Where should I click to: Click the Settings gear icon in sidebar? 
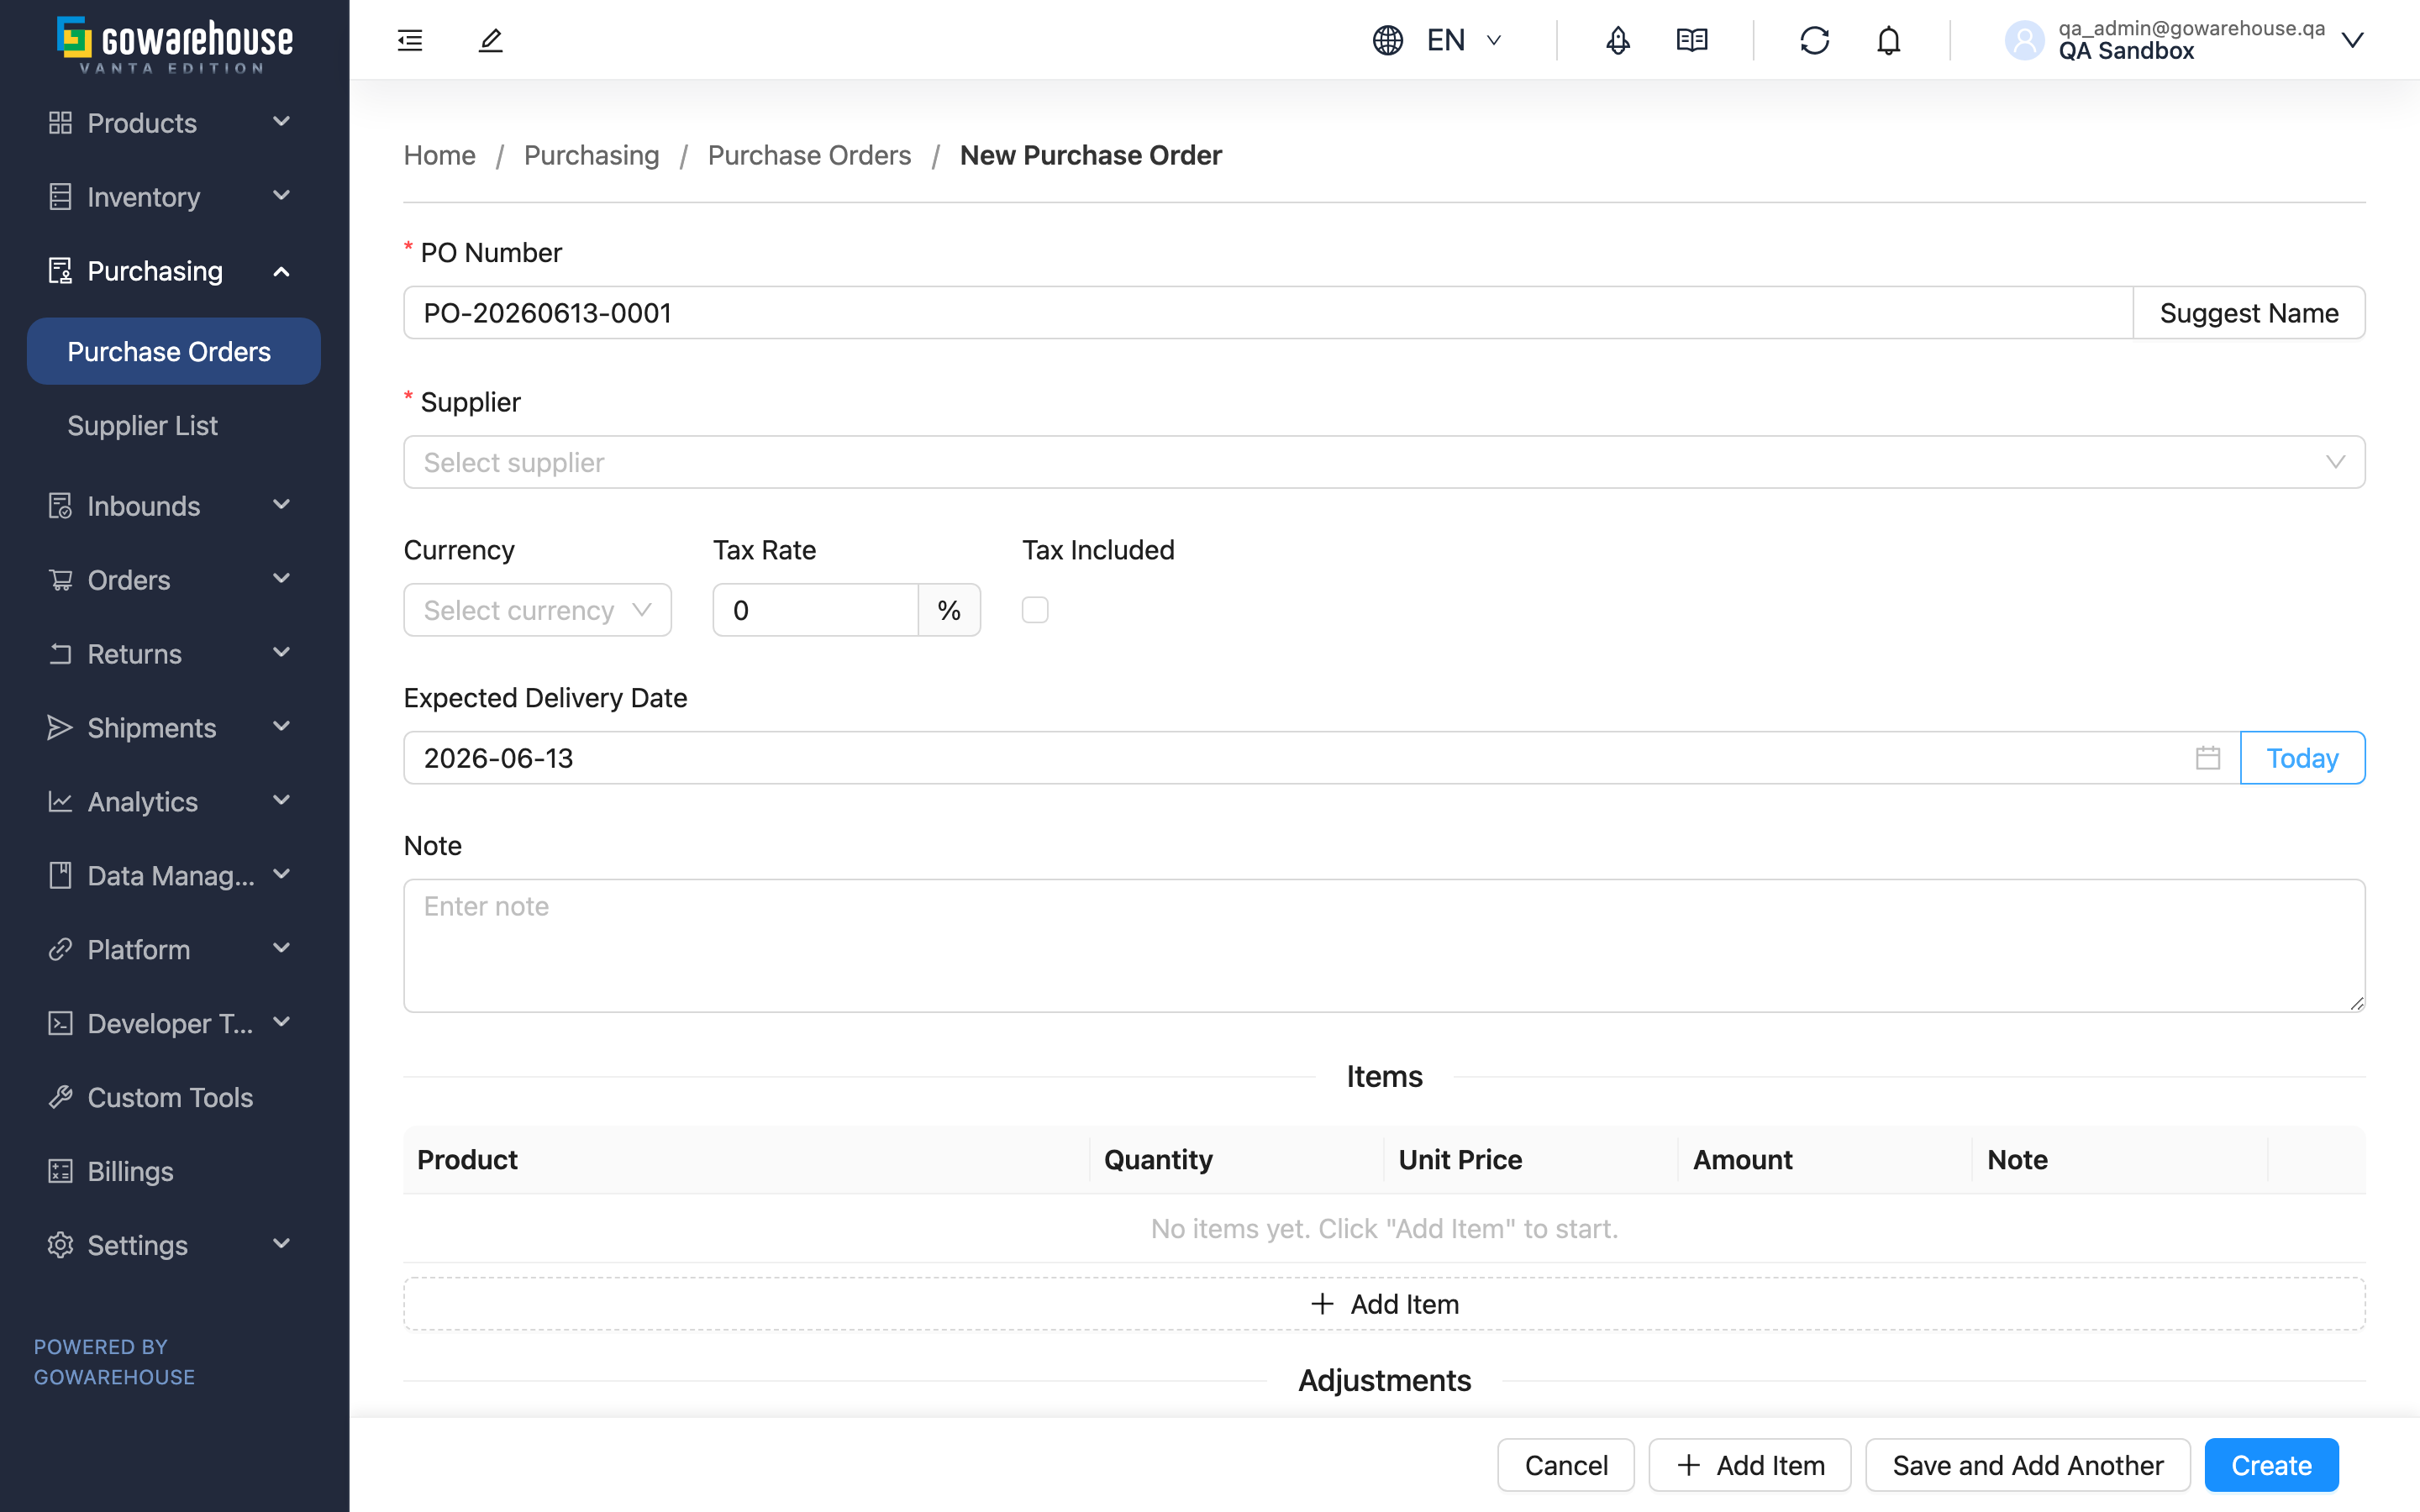pos(61,1245)
